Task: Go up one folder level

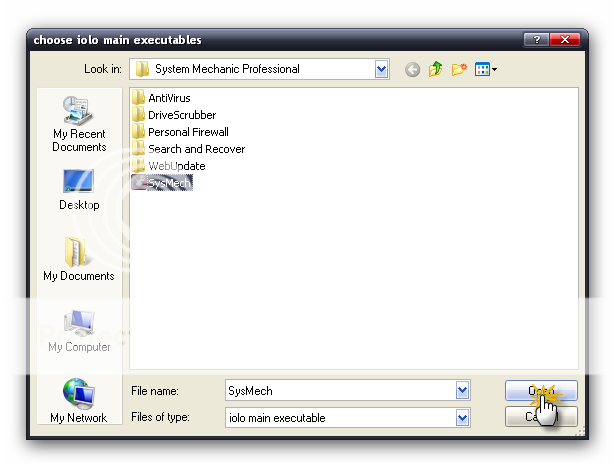Action: [x=435, y=69]
